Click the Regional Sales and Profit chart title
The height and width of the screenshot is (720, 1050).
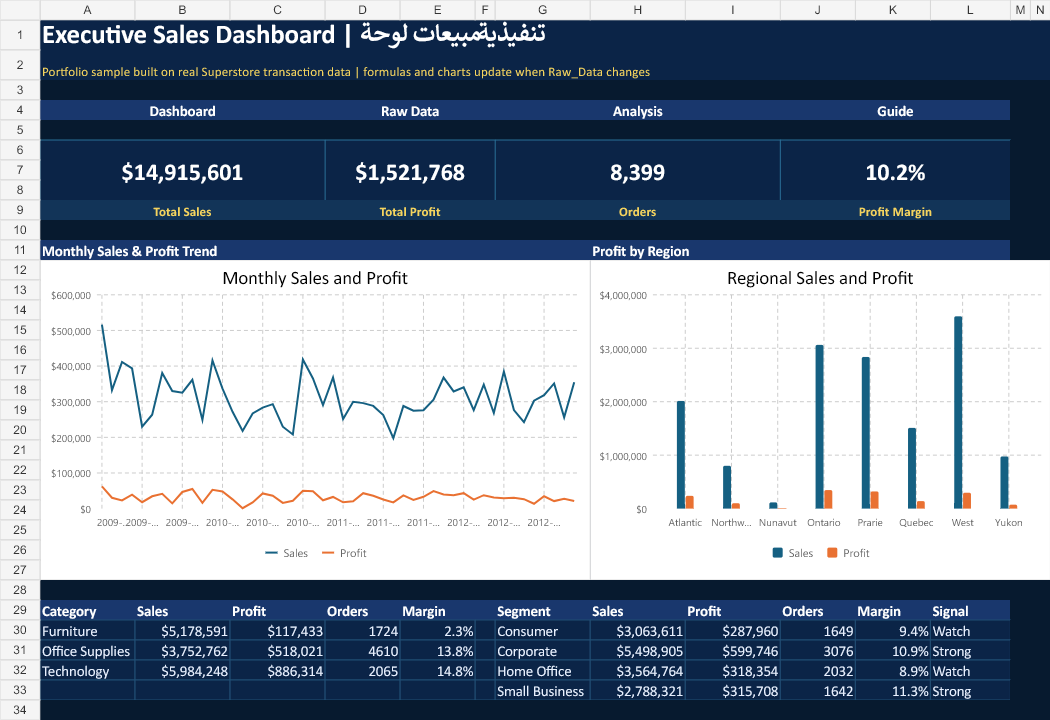click(x=820, y=278)
